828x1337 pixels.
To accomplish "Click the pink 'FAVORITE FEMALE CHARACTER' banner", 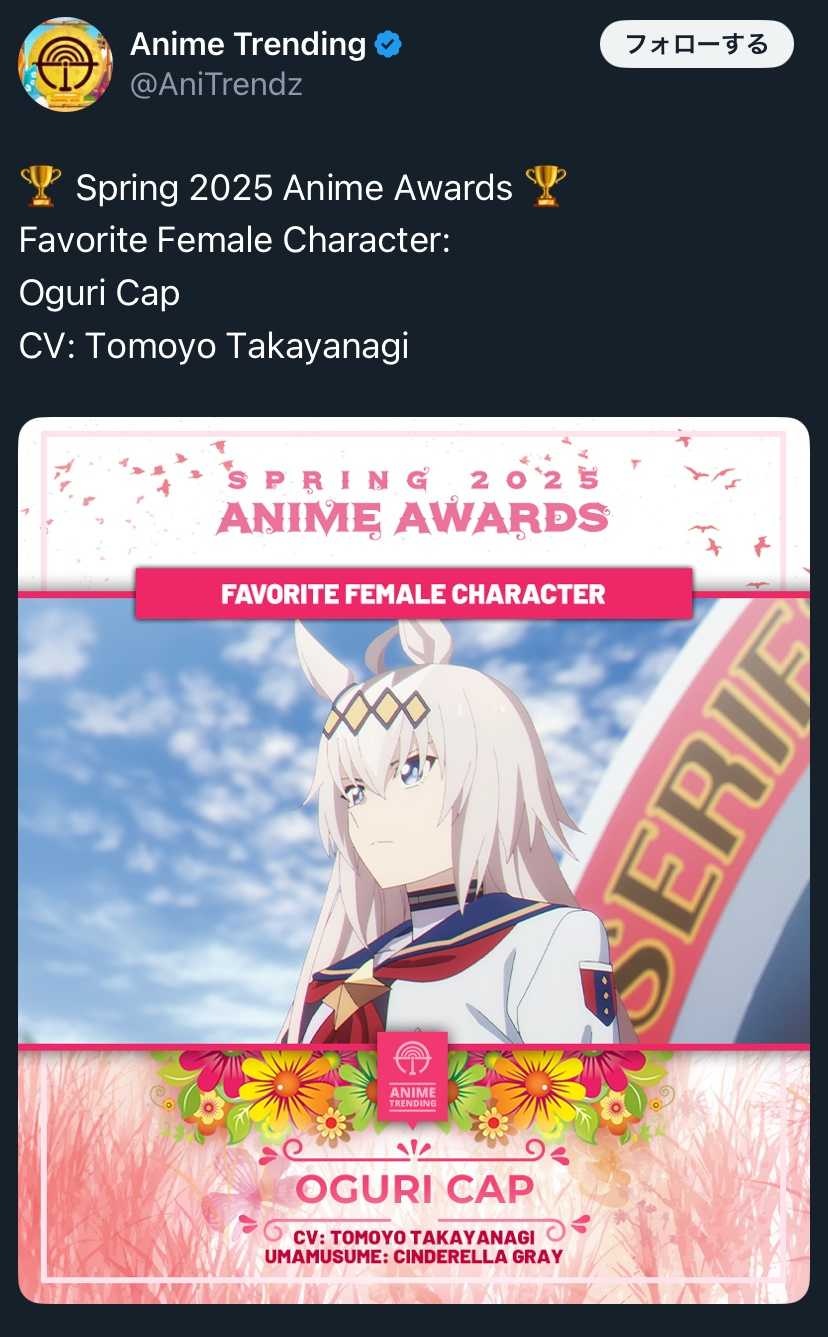I will pyautogui.click(x=413, y=594).
